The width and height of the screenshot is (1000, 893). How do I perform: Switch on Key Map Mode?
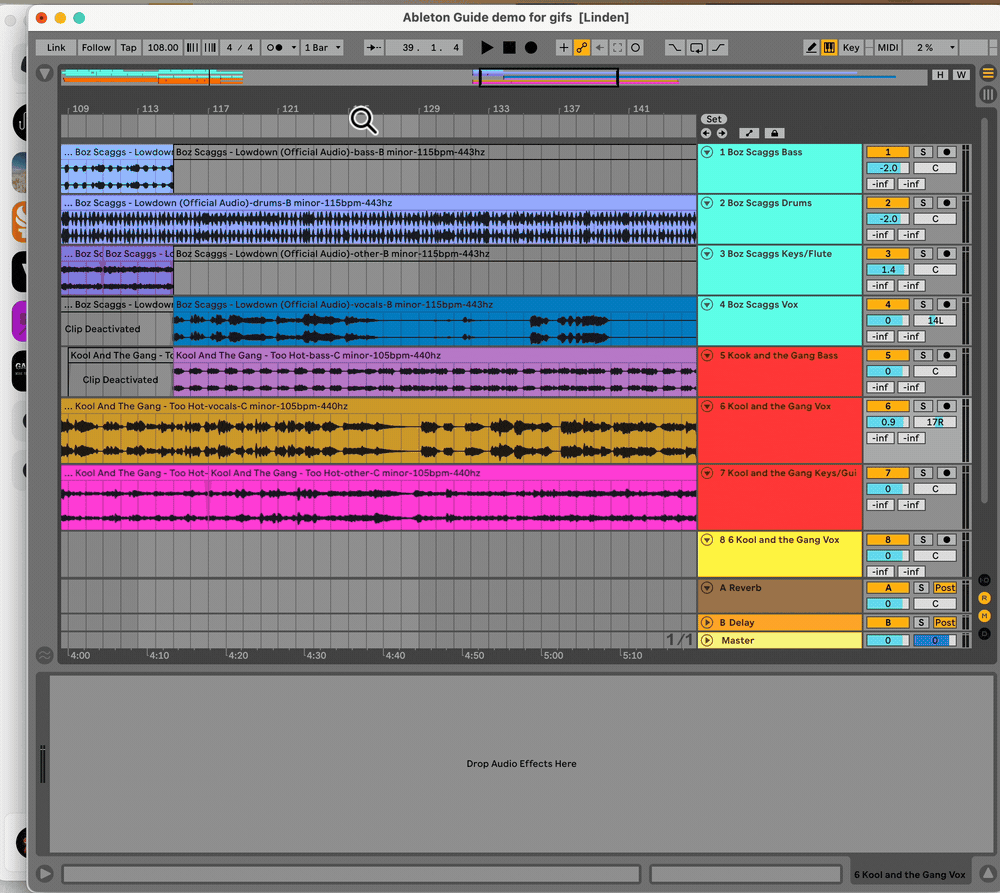point(851,47)
